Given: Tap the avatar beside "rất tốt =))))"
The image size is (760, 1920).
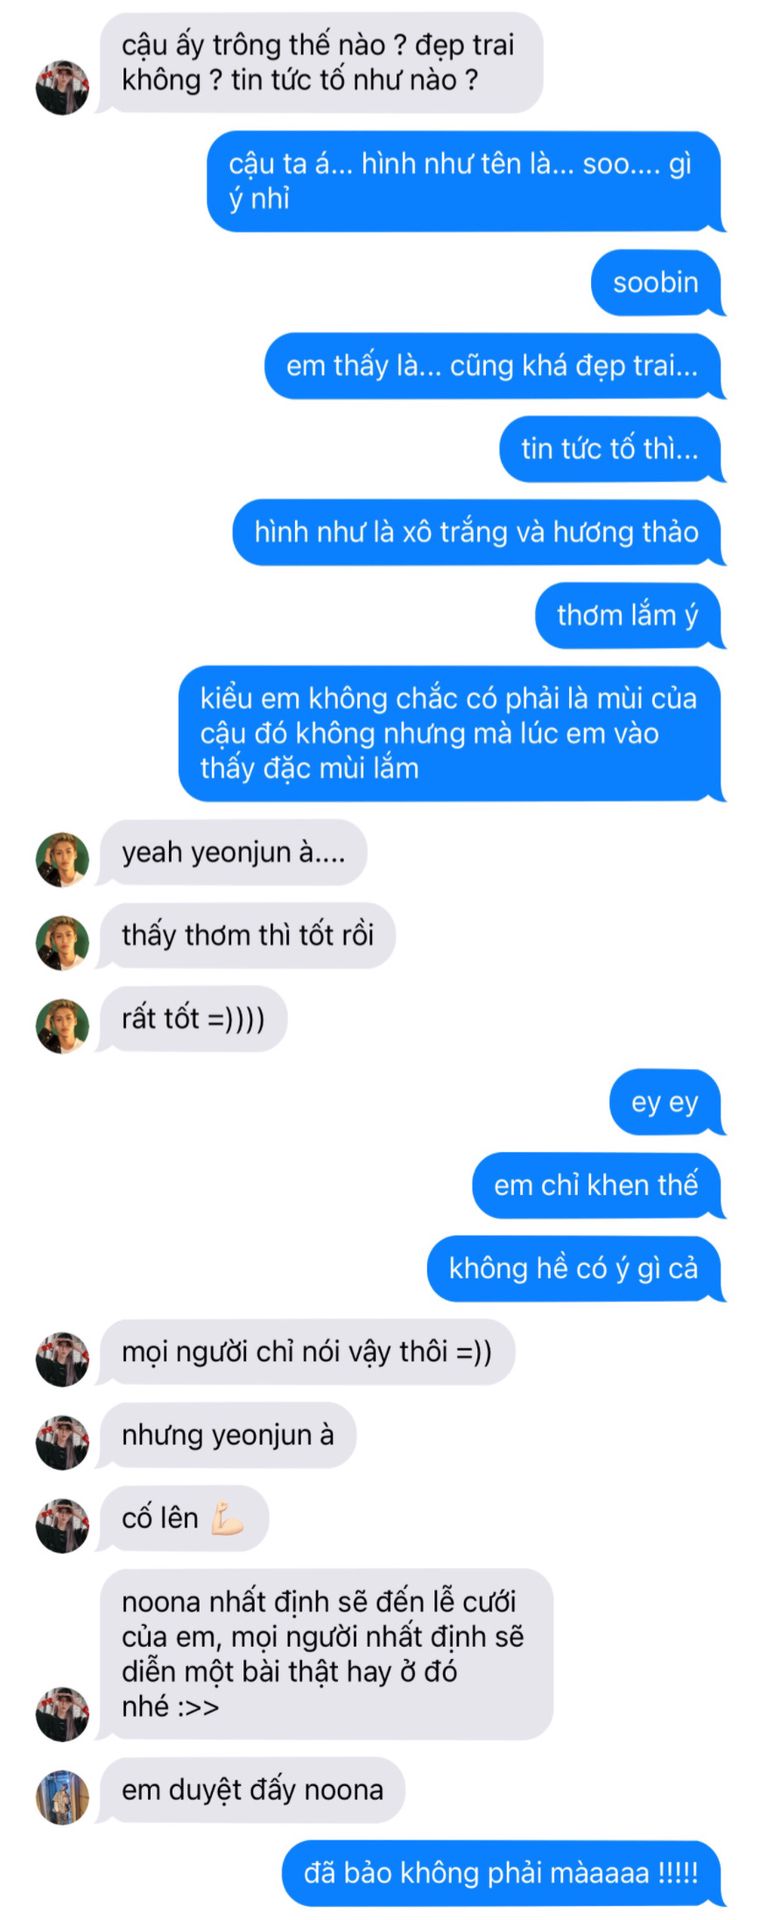Looking at the screenshot, I should (x=62, y=1026).
